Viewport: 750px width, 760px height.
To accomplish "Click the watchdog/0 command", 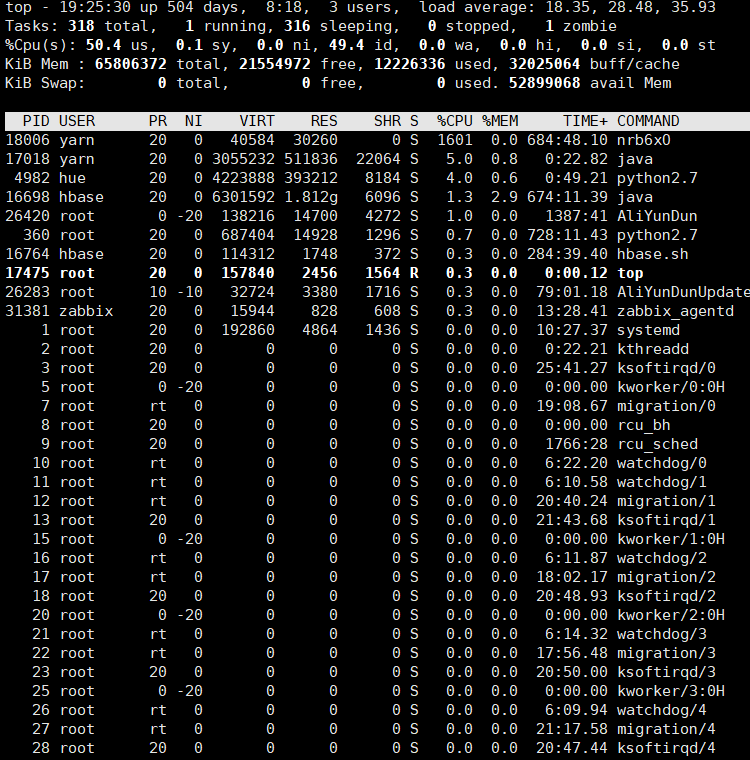I will (x=661, y=463).
